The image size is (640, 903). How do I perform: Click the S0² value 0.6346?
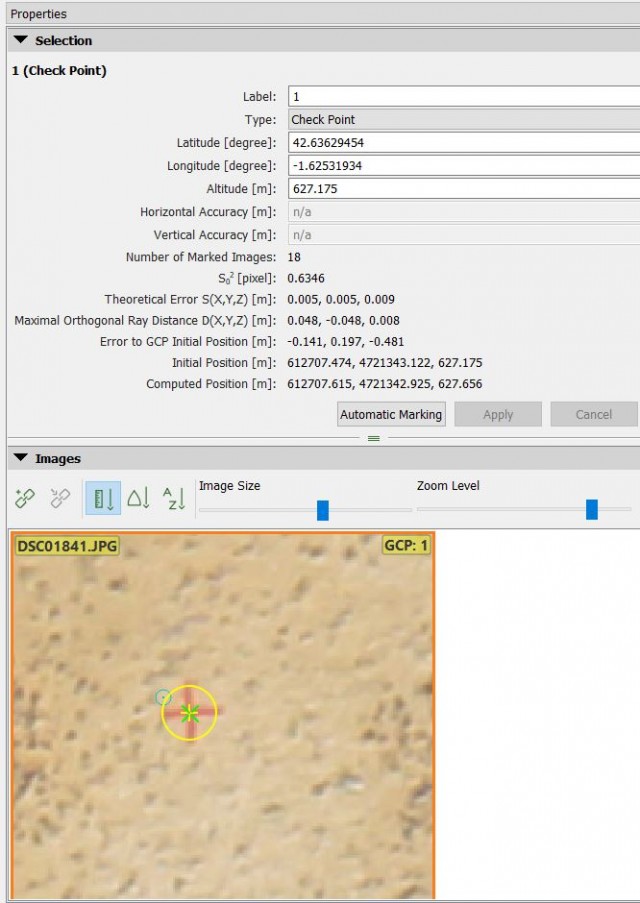click(306, 278)
